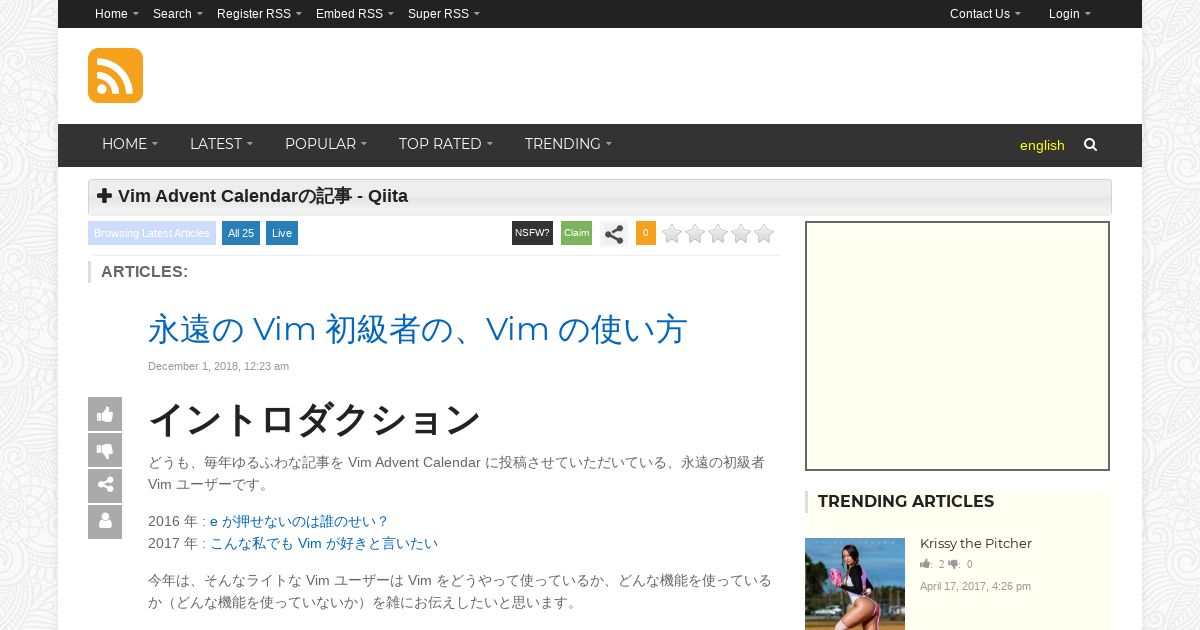Click the user profile icon in article sidebar
This screenshot has width=1200, height=630.
tap(105, 522)
